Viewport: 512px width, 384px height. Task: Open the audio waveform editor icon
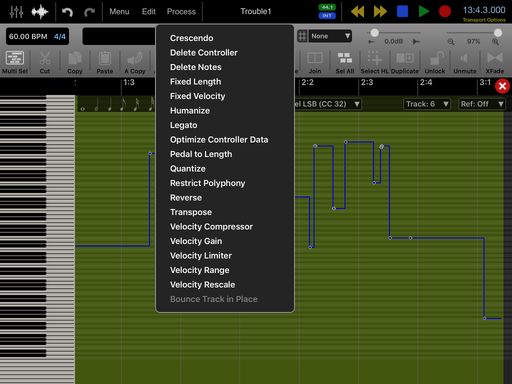[40, 12]
